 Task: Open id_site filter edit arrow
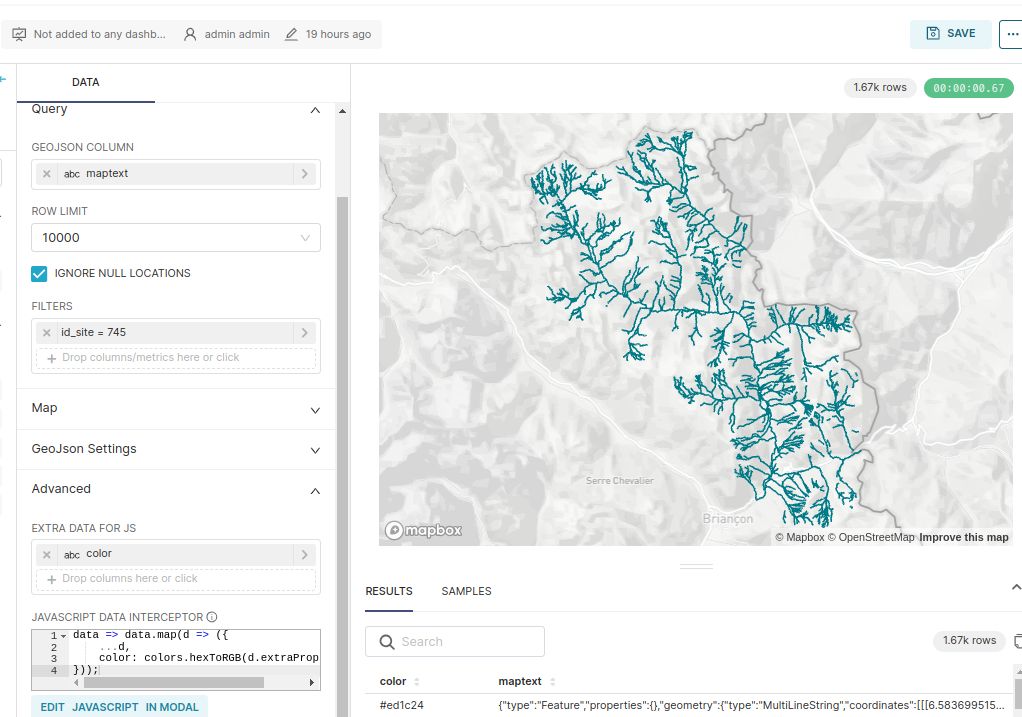tap(304, 332)
